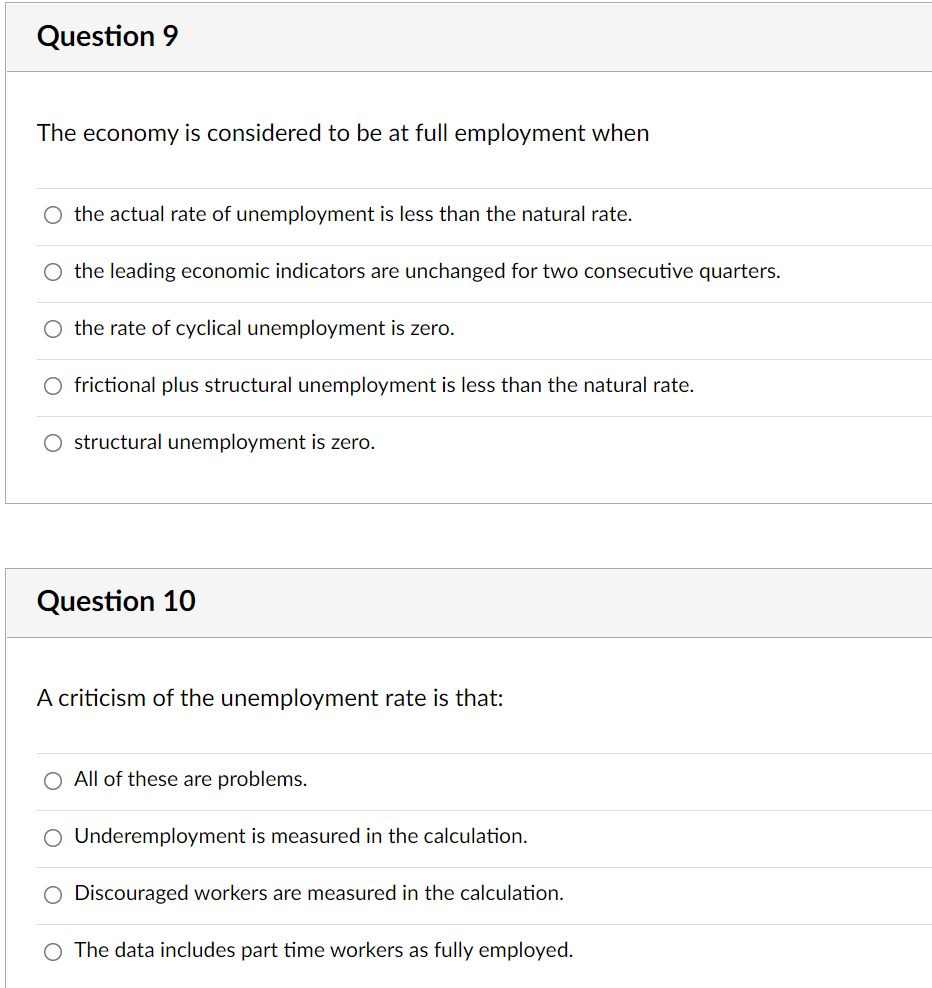932x988 pixels.
Task: Click the underemployment answer text label
Action: click(301, 836)
